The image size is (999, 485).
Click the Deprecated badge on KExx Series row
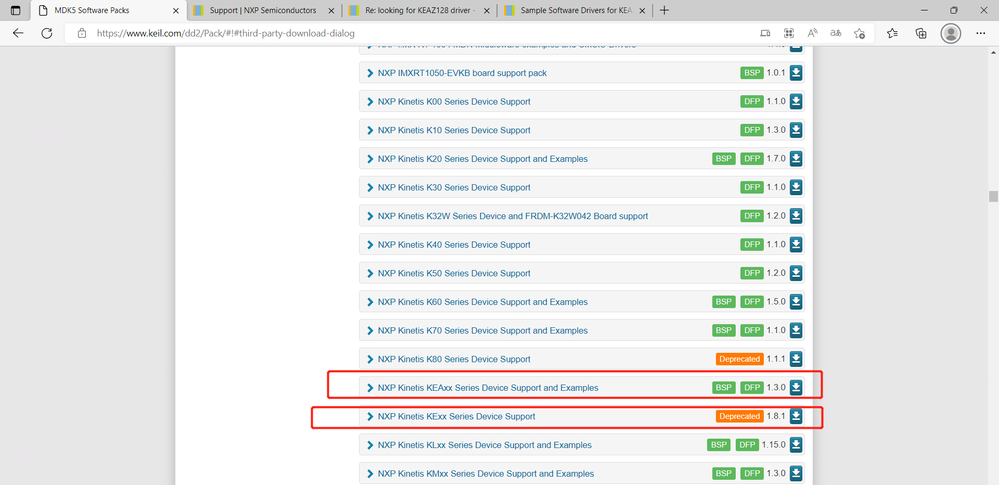click(740, 416)
